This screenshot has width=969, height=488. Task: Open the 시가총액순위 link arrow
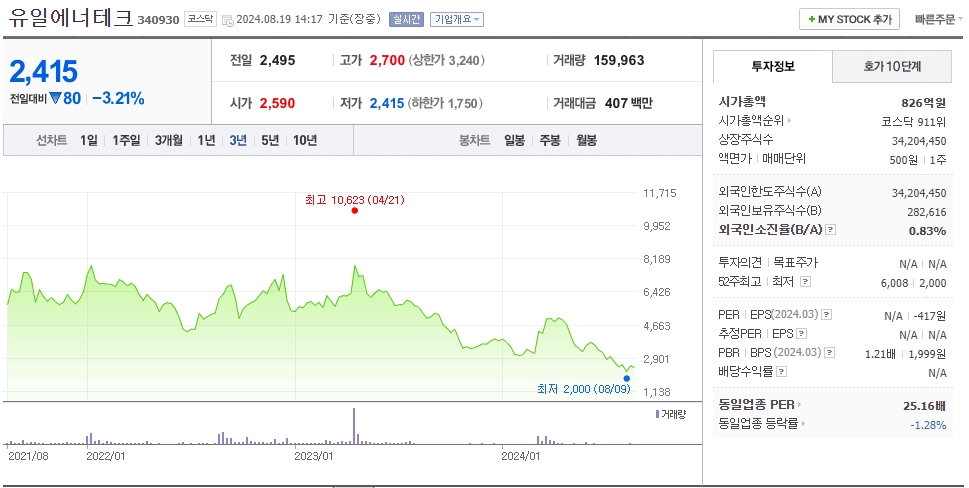[x=789, y=120]
